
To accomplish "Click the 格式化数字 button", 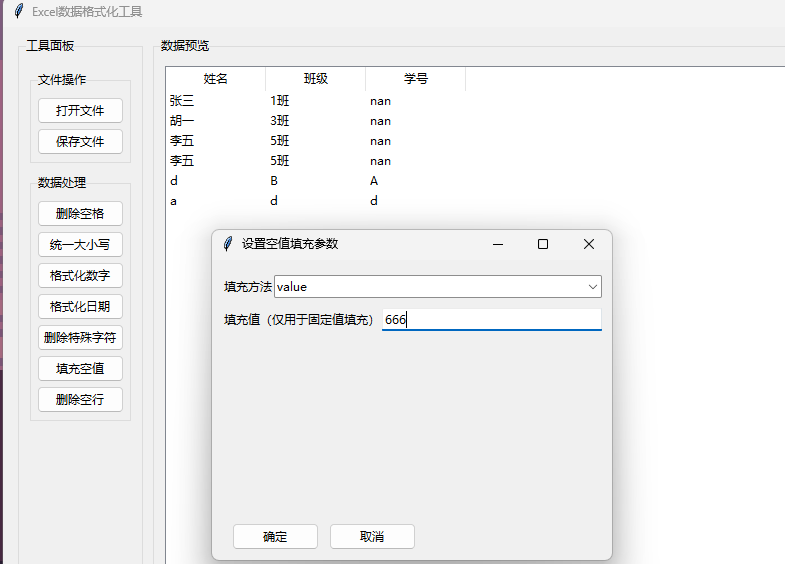I will [80, 276].
